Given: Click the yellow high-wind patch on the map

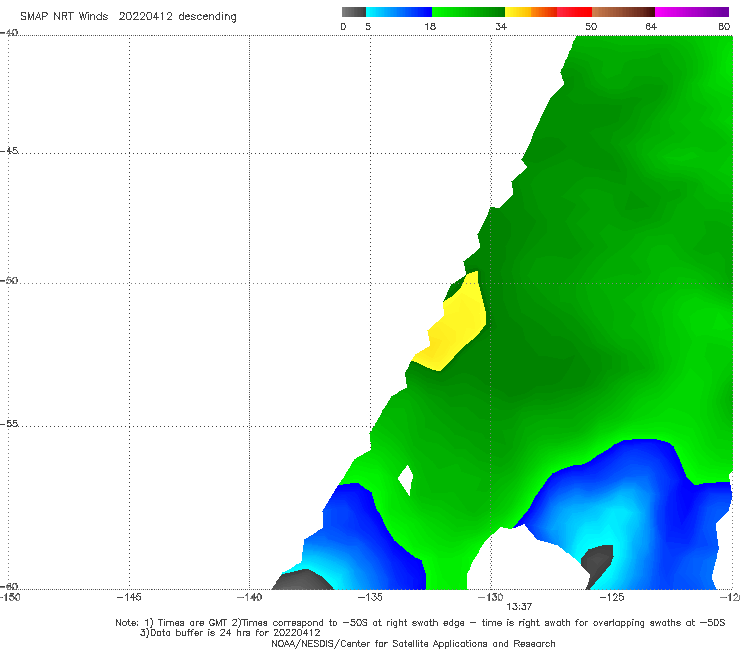Looking at the screenshot, I should pos(453,326).
